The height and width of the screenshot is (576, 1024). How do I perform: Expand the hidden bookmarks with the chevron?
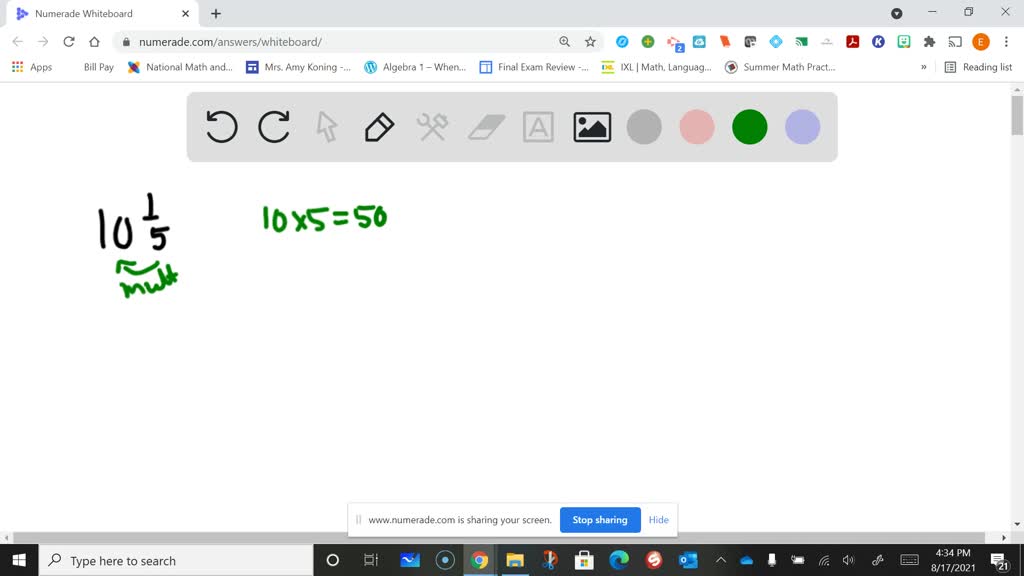[x=922, y=67]
